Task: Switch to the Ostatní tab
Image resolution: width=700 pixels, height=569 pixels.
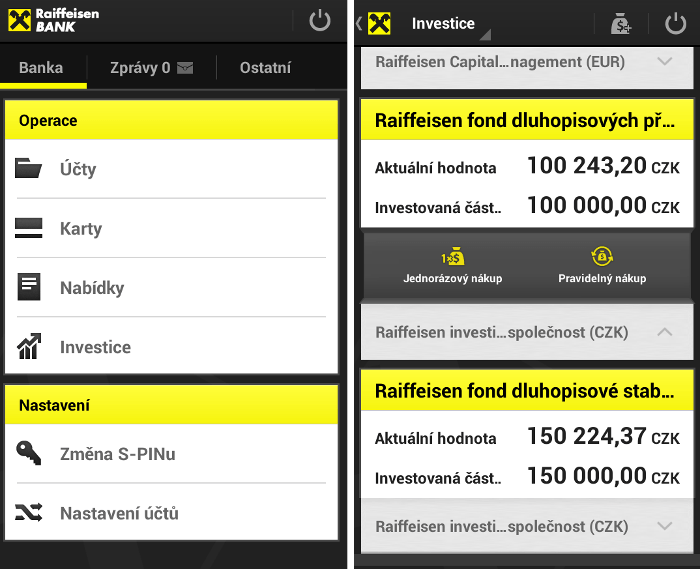Action: click(x=265, y=68)
